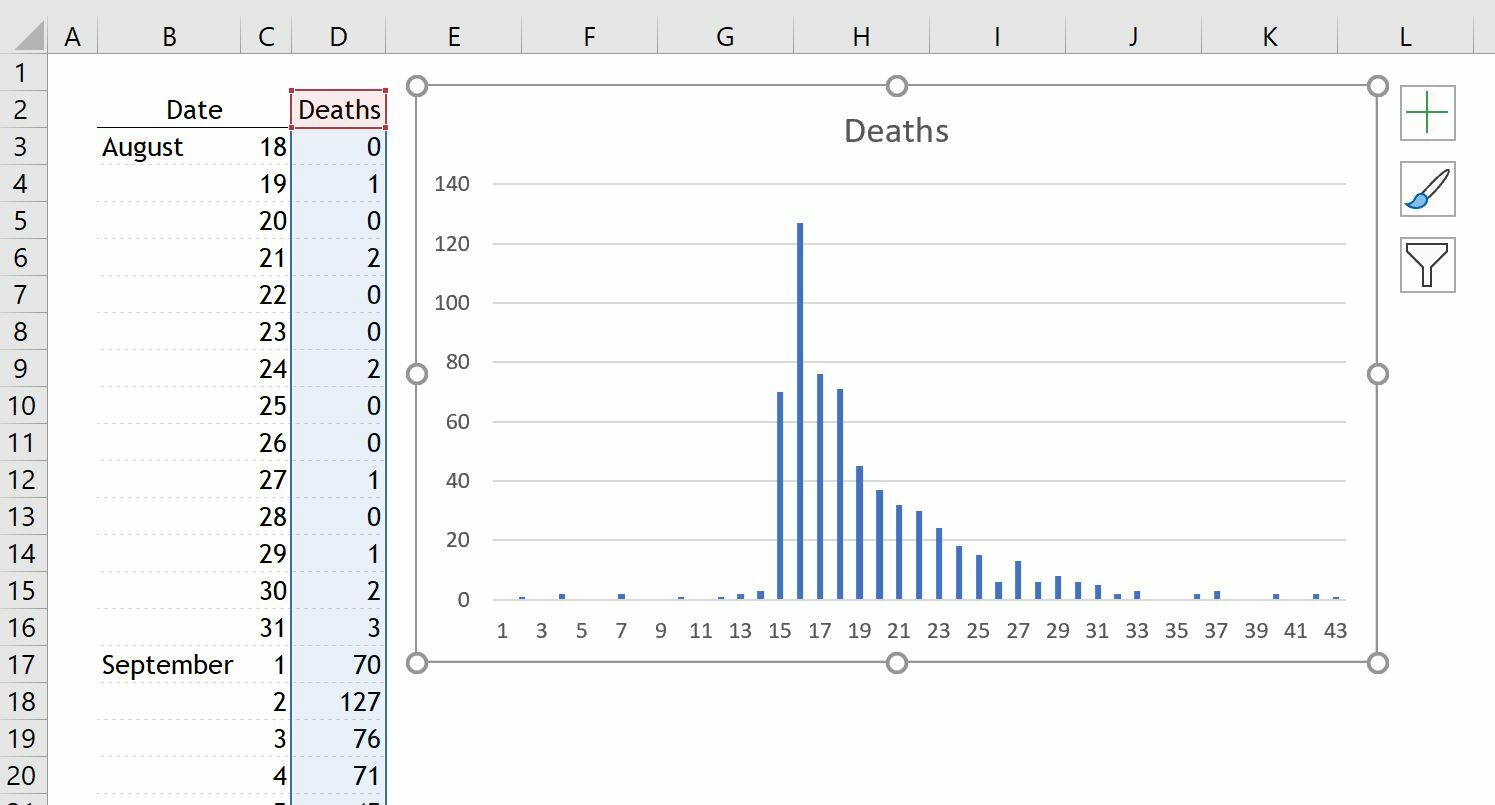Image resolution: width=1495 pixels, height=805 pixels.
Task: Open the Chart Styles paintbrush button
Action: coord(1427,189)
